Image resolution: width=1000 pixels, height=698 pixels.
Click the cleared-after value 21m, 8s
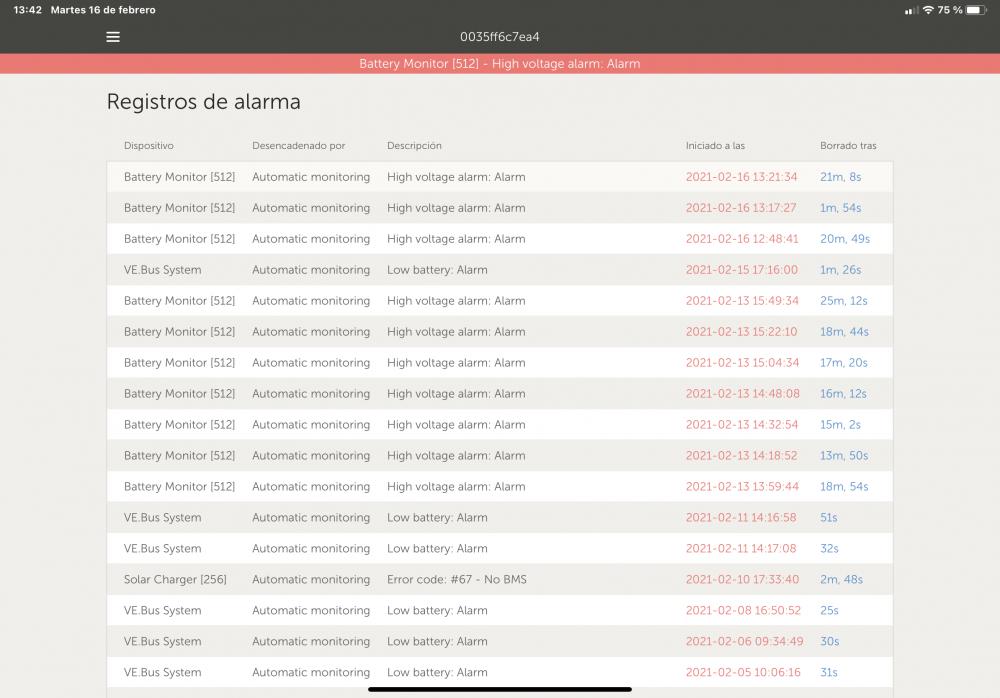(841, 177)
